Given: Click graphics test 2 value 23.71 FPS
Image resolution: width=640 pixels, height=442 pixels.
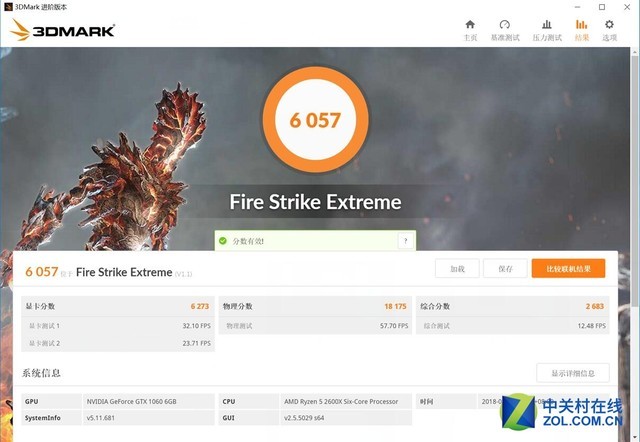Looking at the screenshot, I should click(196, 343).
